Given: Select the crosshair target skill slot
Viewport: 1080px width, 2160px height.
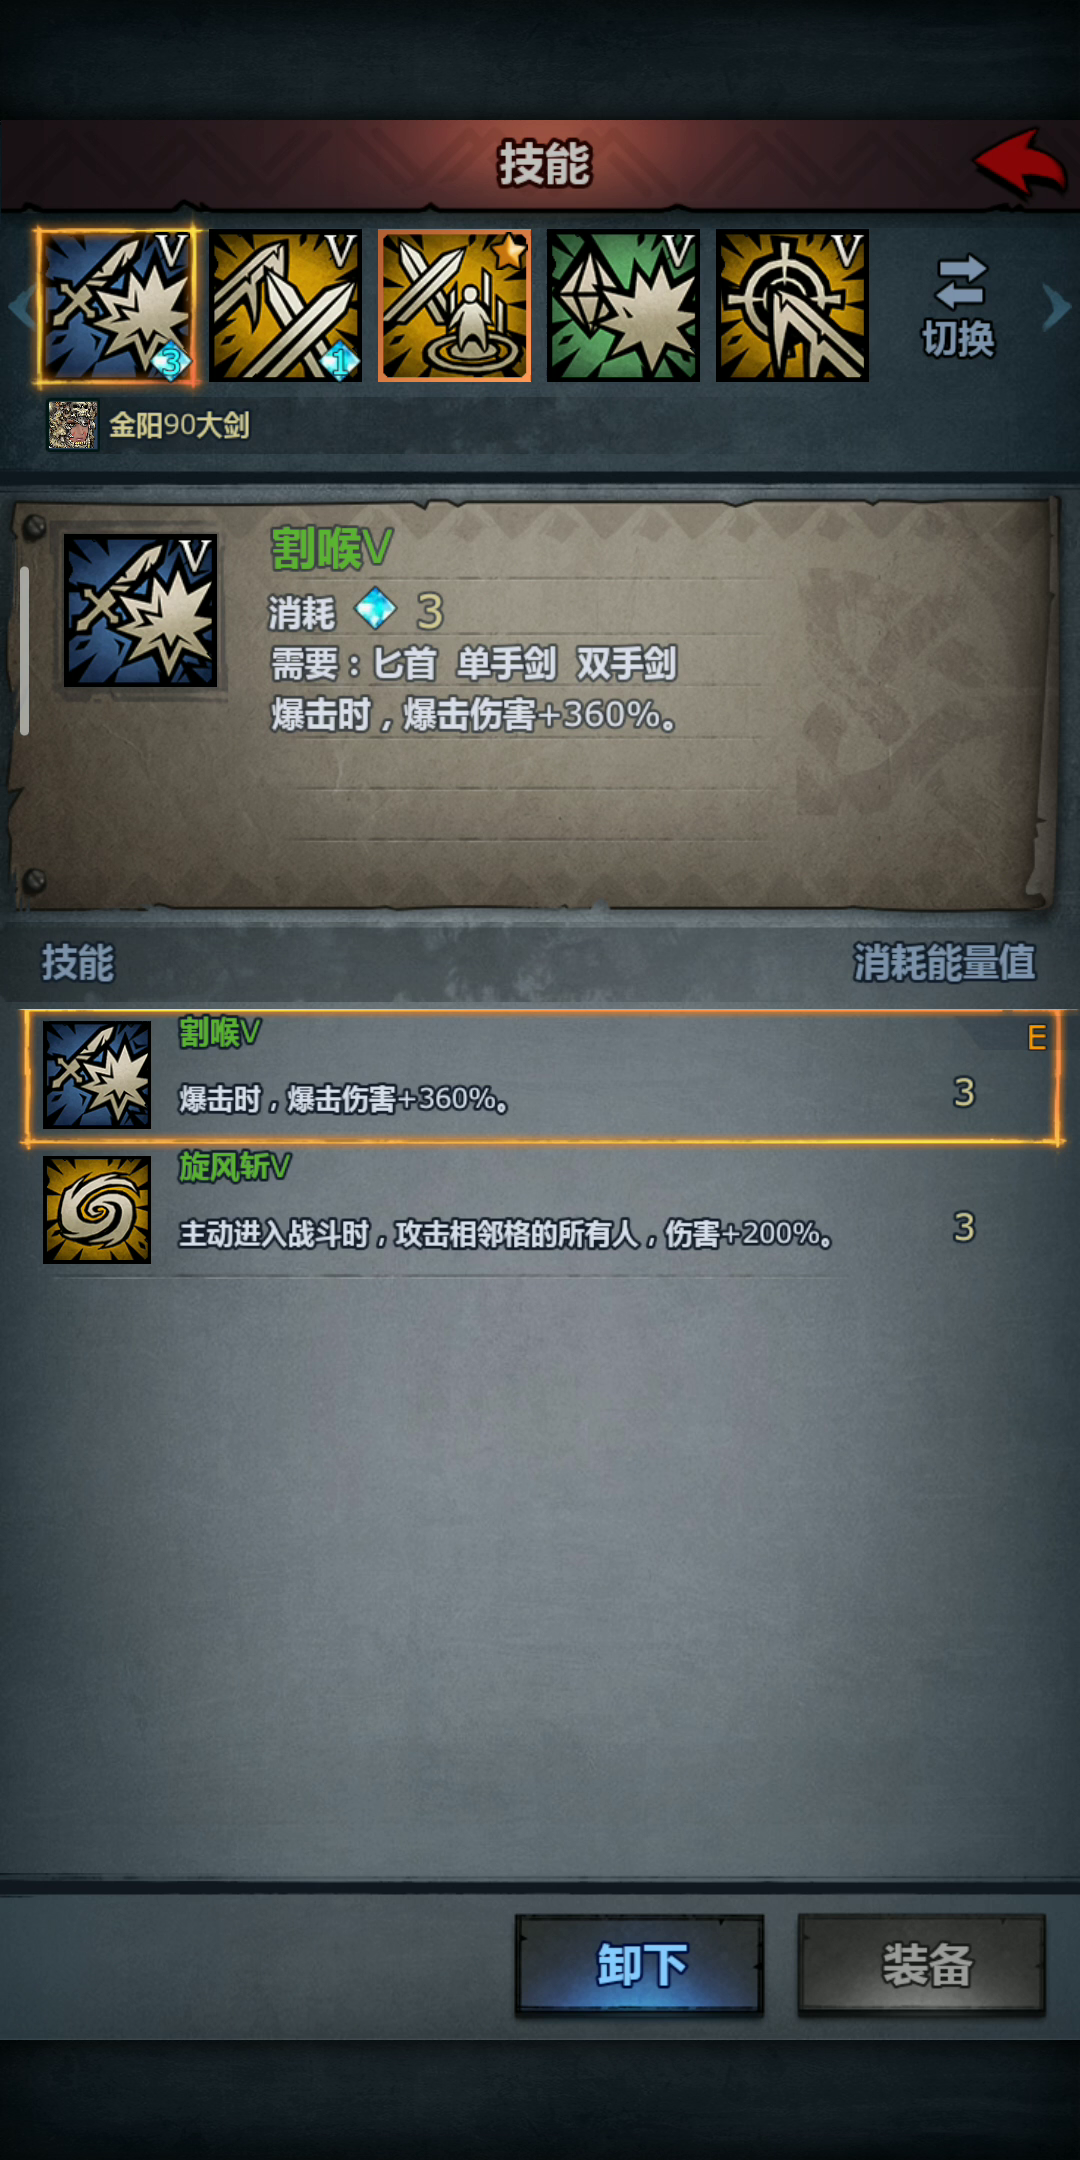Looking at the screenshot, I should [792, 306].
